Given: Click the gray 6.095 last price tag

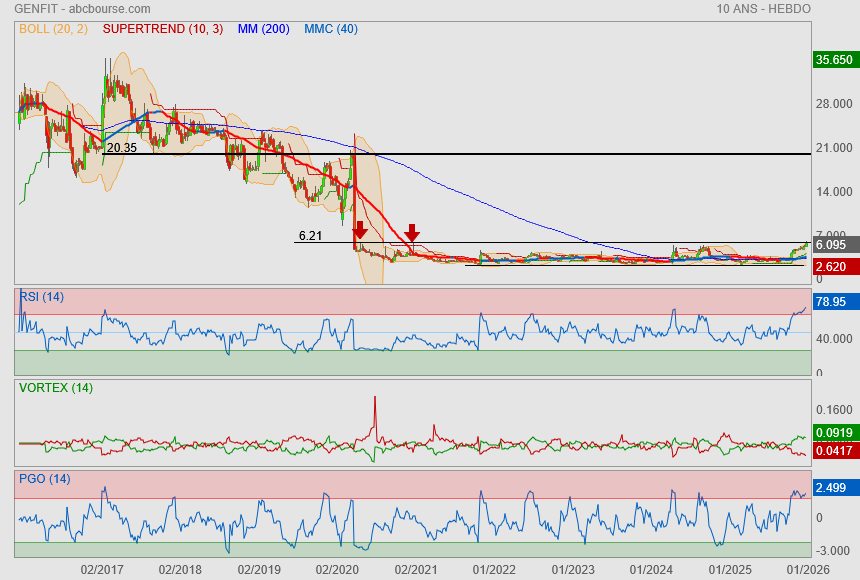Looking at the screenshot, I should [834, 245].
